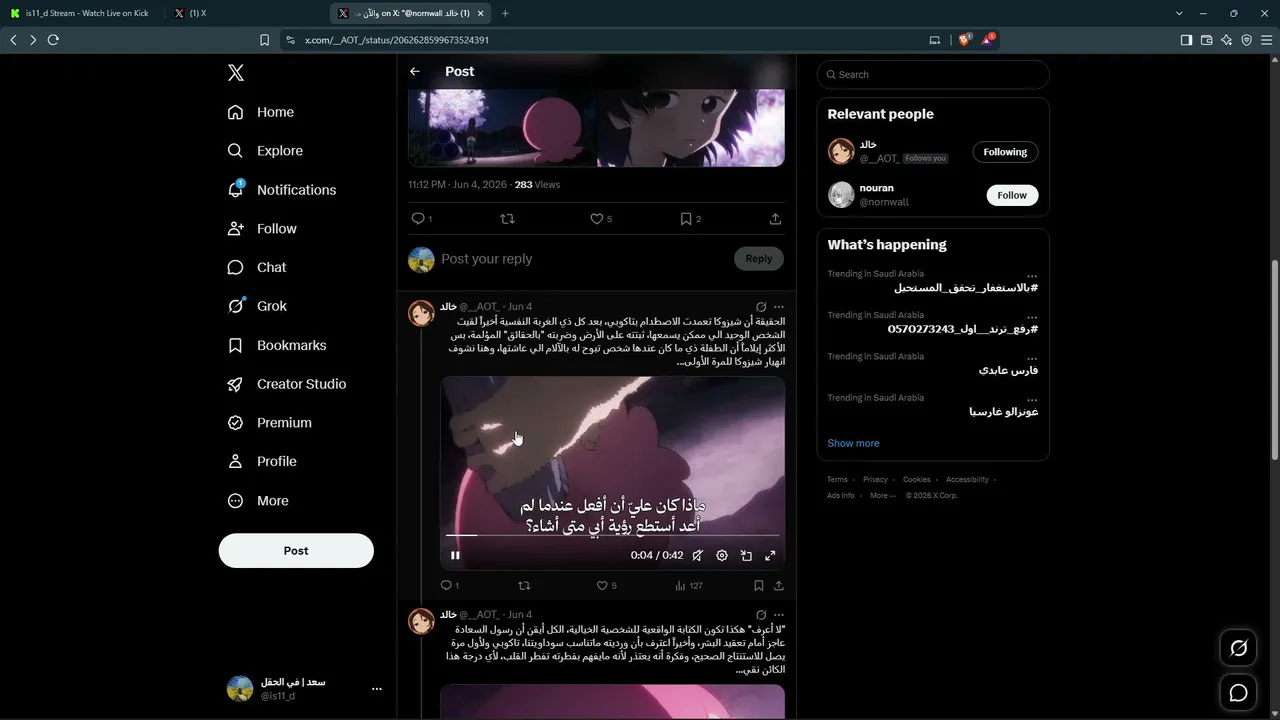Viewport: 1280px width, 720px height.
Task: Open the Privacy footer link
Action: [875, 480]
